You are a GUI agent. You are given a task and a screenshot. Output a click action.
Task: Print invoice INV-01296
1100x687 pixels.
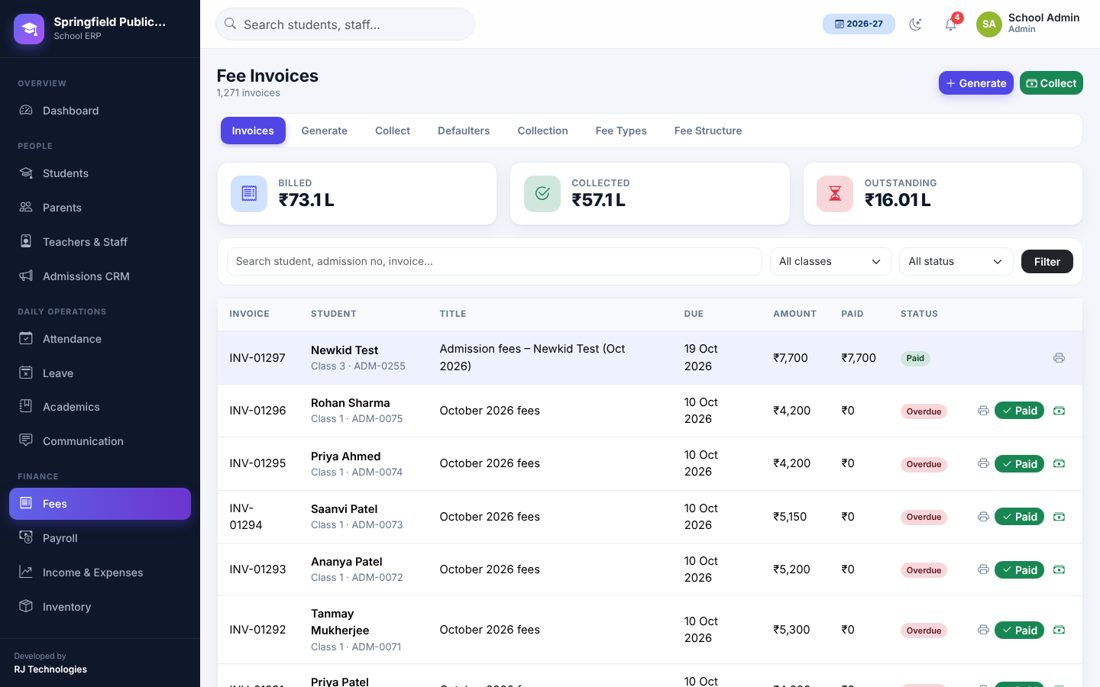click(x=983, y=411)
